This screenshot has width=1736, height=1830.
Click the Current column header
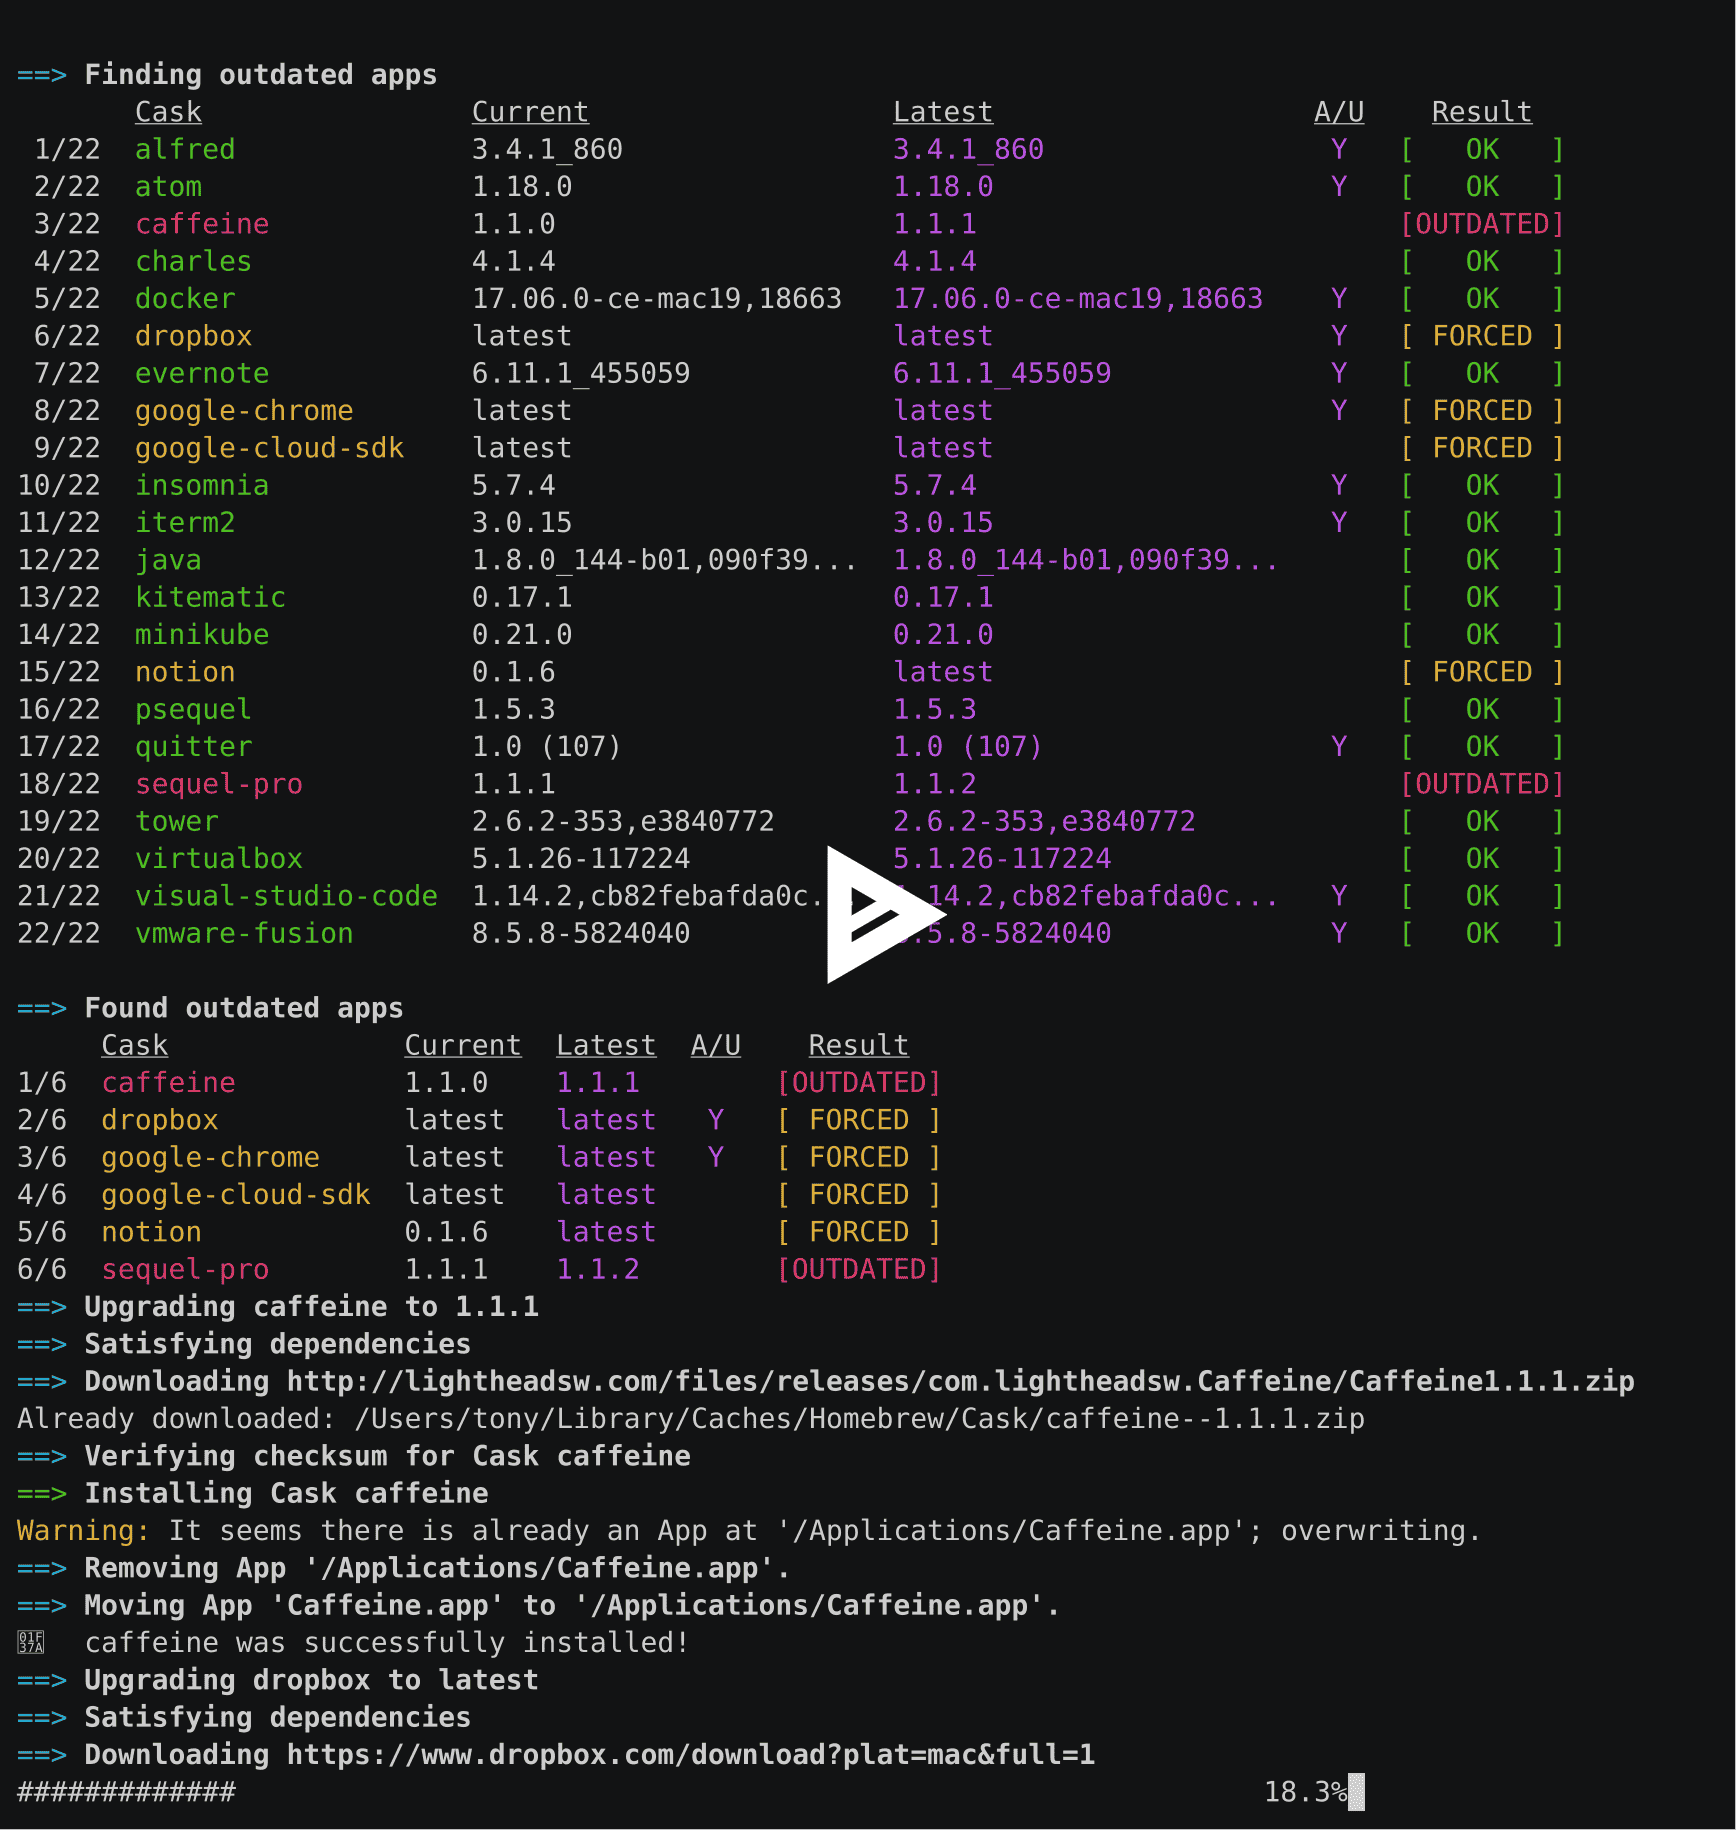(x=530, y=111)
